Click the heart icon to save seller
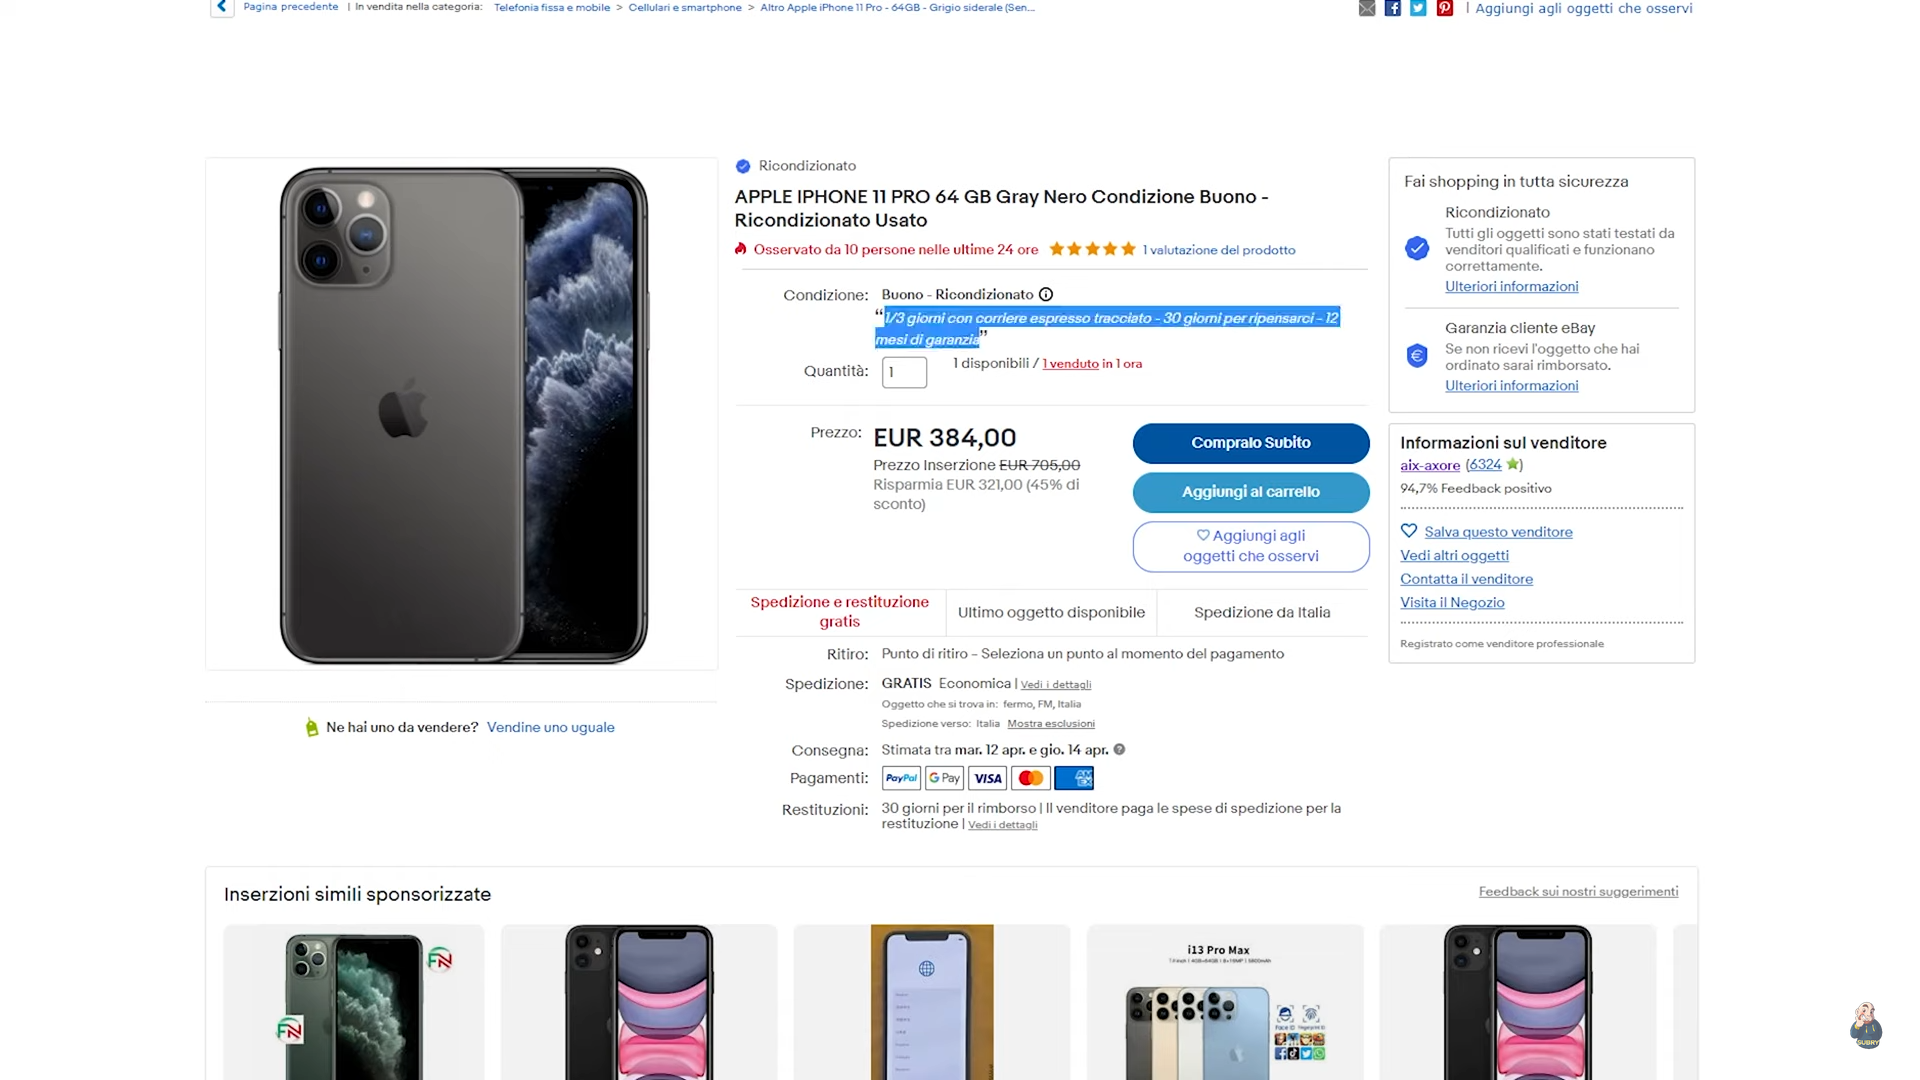Viewport: 1920px width, 1080px height. coord(1409,531)
